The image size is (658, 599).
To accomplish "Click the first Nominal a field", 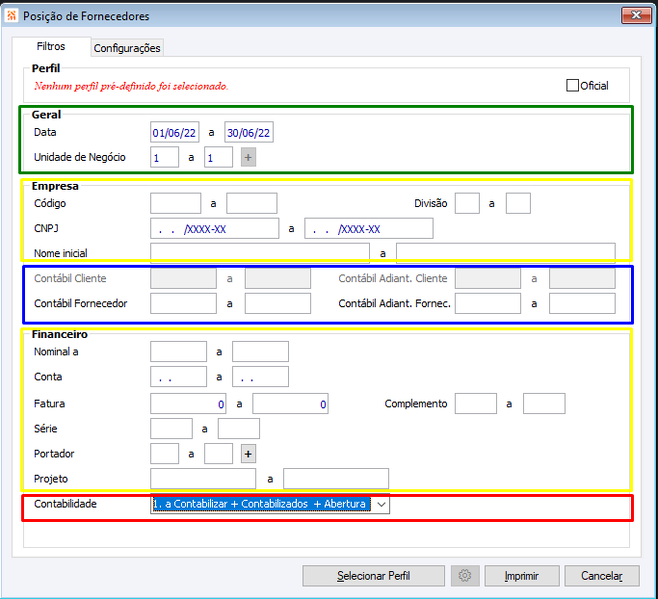I will (x=178, y=351).
